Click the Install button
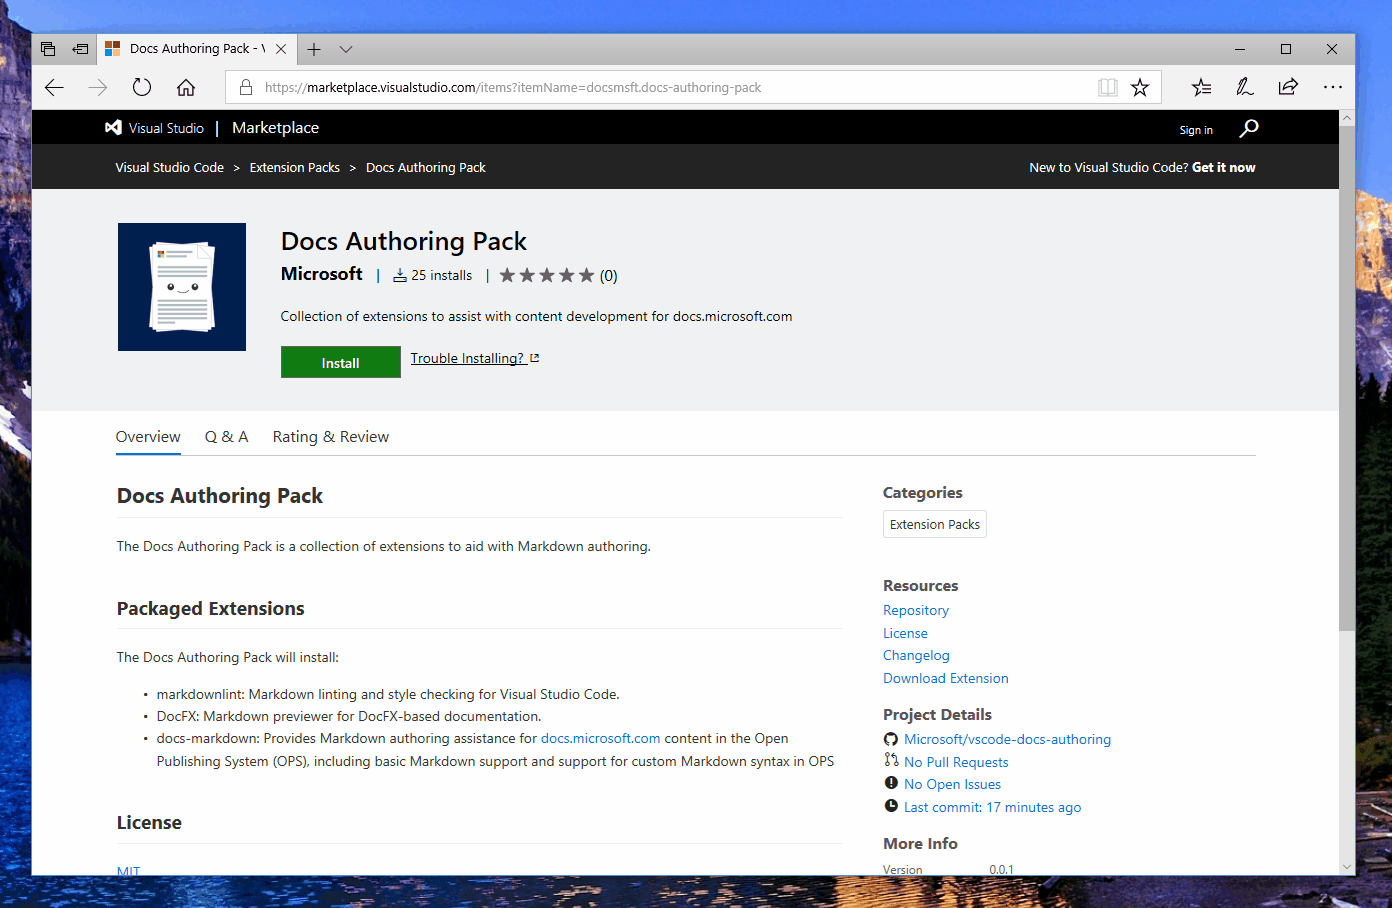This screenshot has height=908, width=1392. pyautogui.click(x=340, y=362)
